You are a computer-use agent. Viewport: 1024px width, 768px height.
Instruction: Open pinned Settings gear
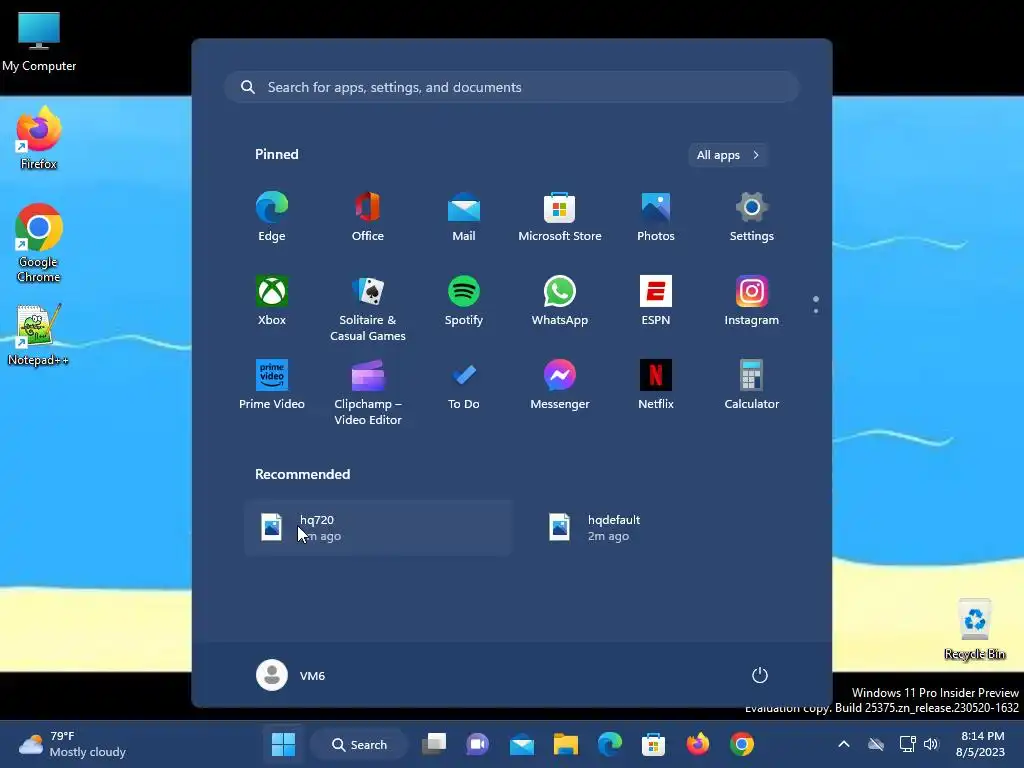tap(752, 217)
